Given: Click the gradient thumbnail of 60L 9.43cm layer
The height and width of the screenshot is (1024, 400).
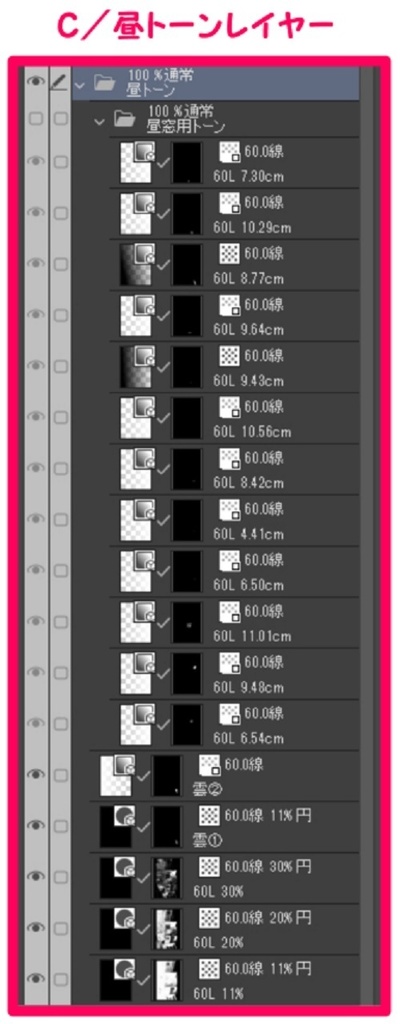Looking at the screenshot, I should [x=136, y=366].
